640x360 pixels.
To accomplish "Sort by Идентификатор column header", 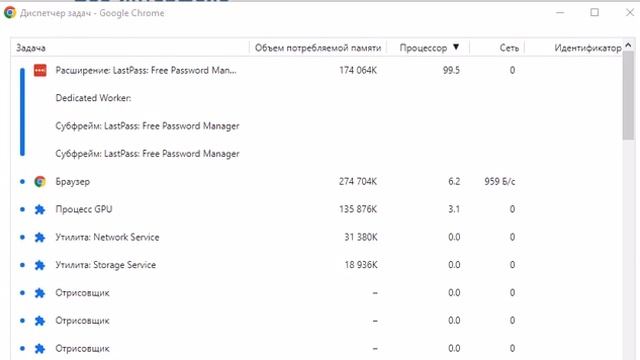I will 574,48.
